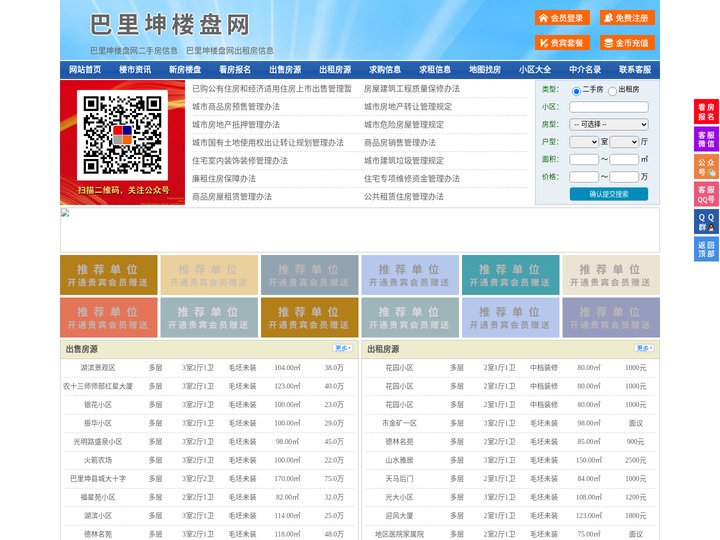Select the 出租房 radio button
Viewport: 720px width, 540px height.
612,91
